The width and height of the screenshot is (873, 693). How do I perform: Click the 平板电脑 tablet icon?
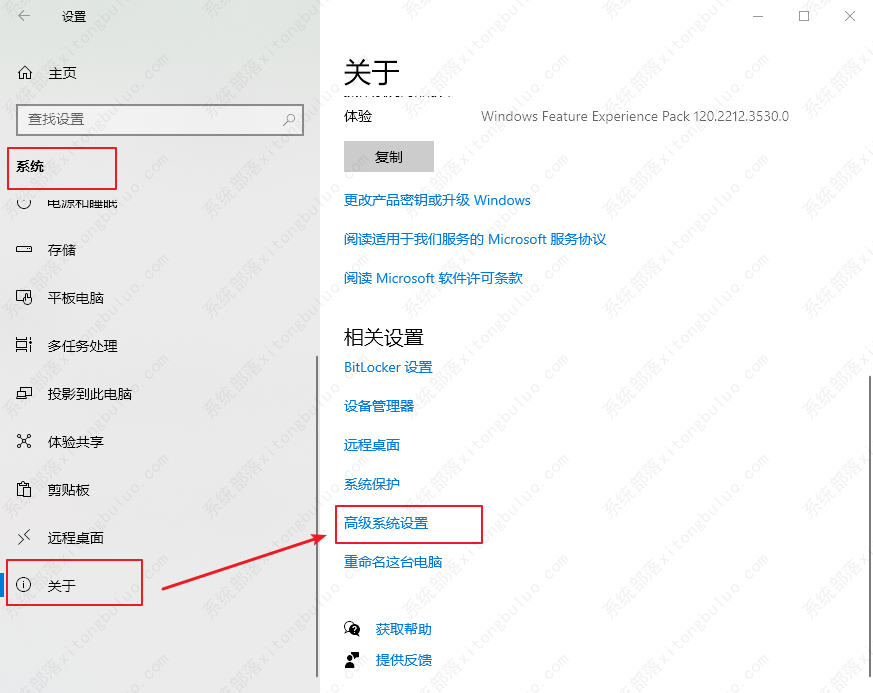tap(25, 298)
